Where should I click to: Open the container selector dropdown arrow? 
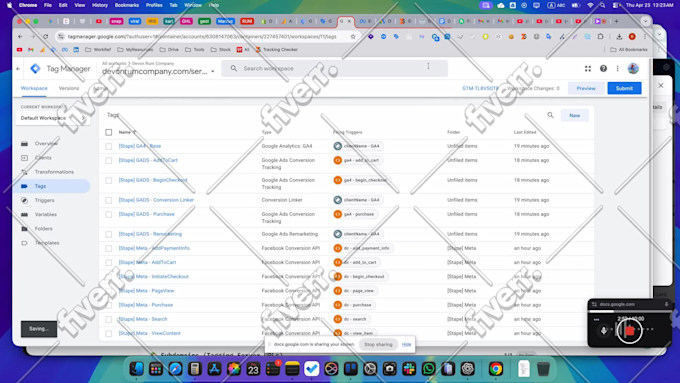tap(213, 72)
